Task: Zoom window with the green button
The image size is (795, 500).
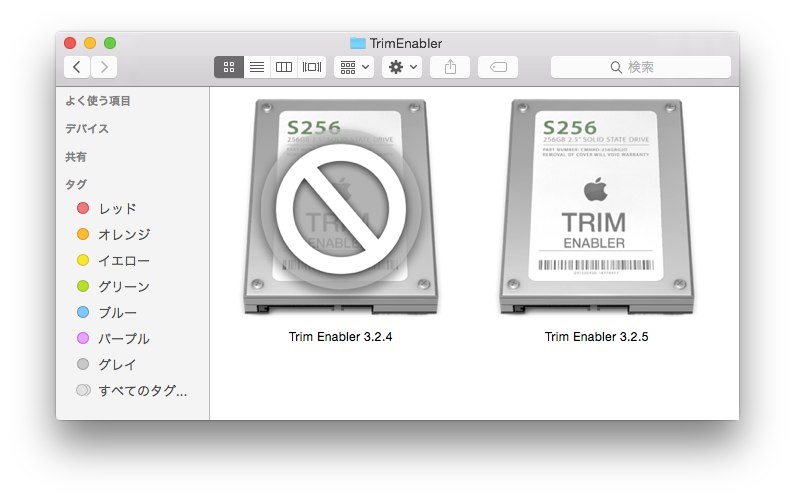Action: pyautogui.click(x=110, y=43)
